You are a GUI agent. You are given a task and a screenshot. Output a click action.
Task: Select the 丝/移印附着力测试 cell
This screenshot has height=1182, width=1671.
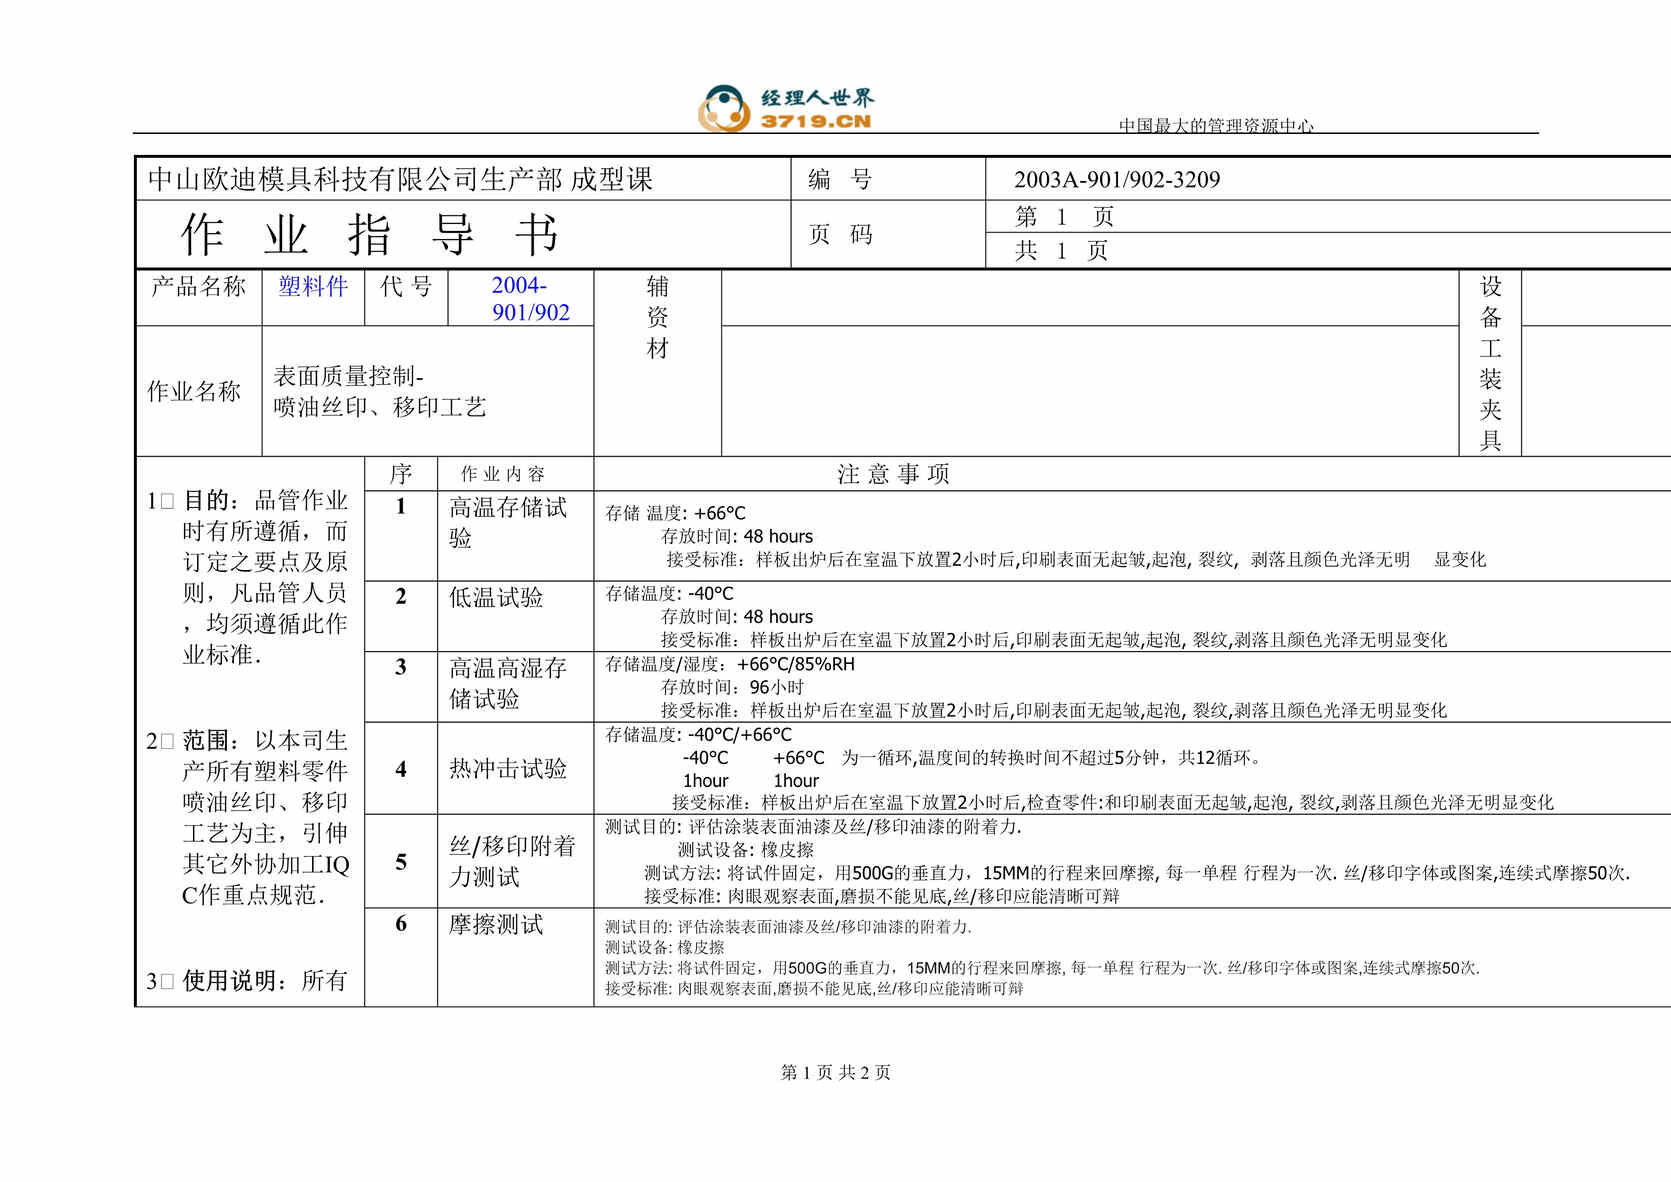tap(516, 861)
